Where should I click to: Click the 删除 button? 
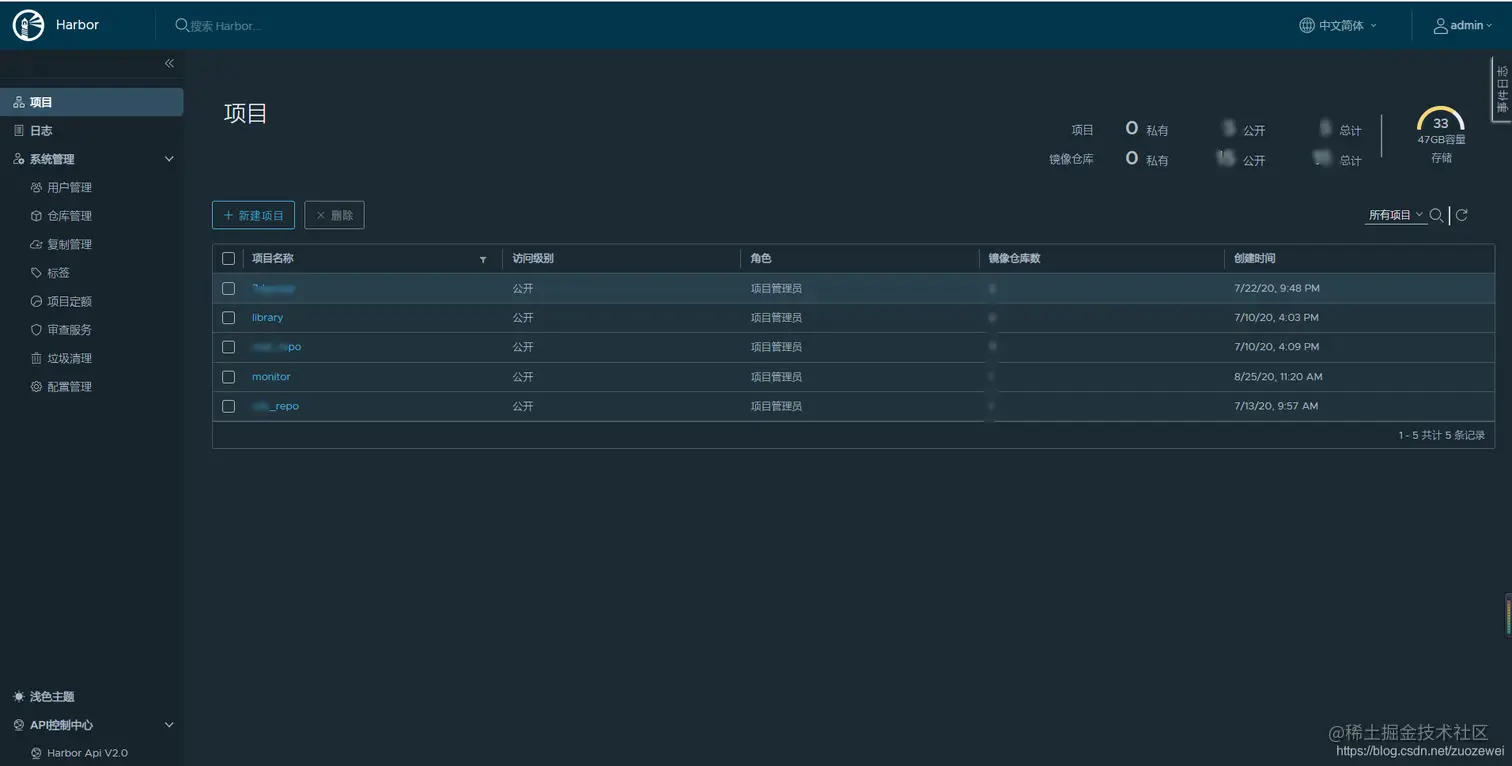(334, 215)
